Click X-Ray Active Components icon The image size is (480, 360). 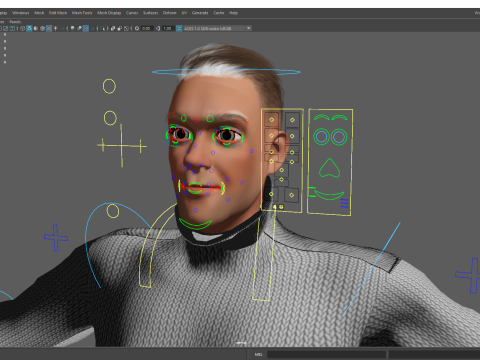[x=120, y=28]
